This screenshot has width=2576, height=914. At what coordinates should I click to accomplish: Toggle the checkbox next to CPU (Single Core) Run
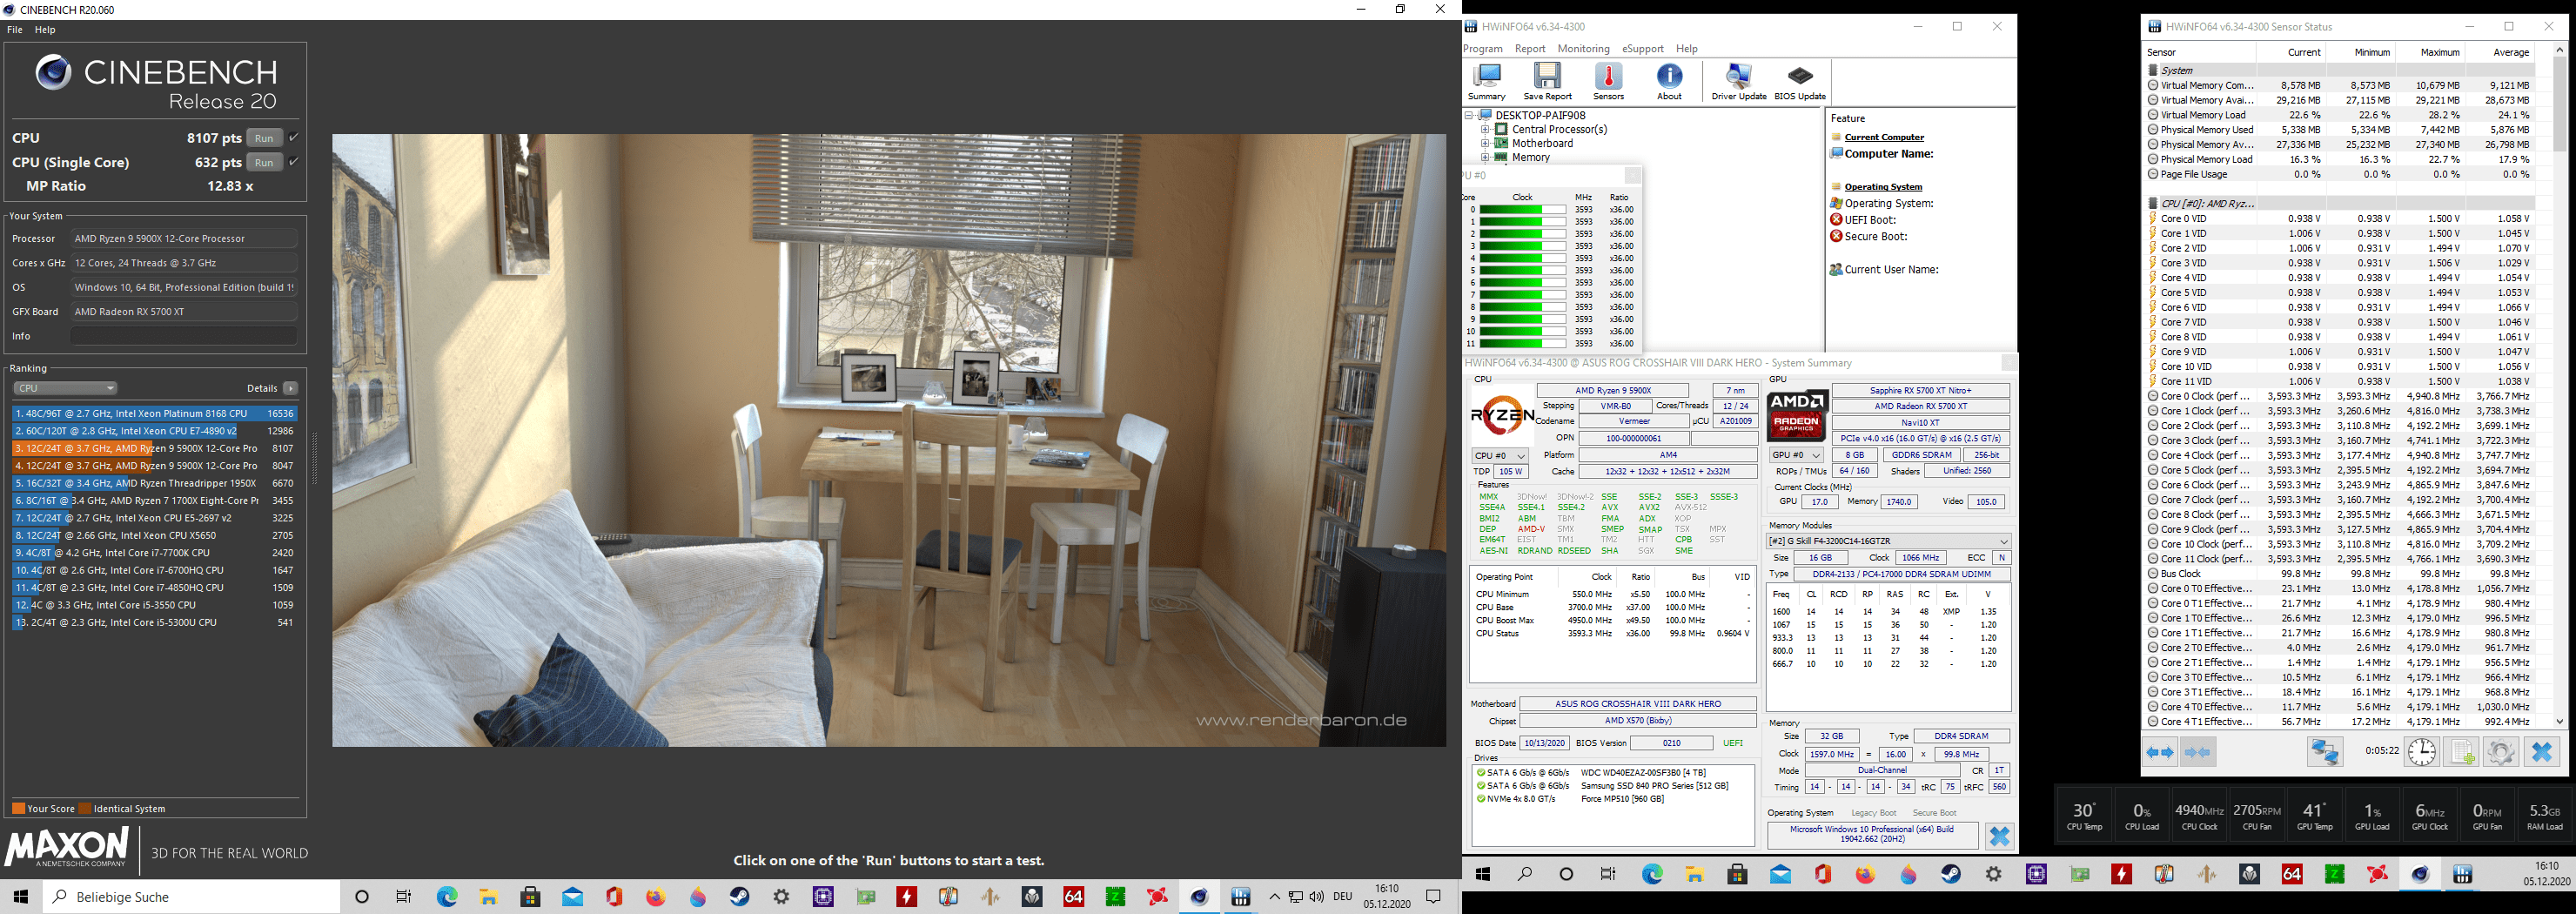(294, 161)
